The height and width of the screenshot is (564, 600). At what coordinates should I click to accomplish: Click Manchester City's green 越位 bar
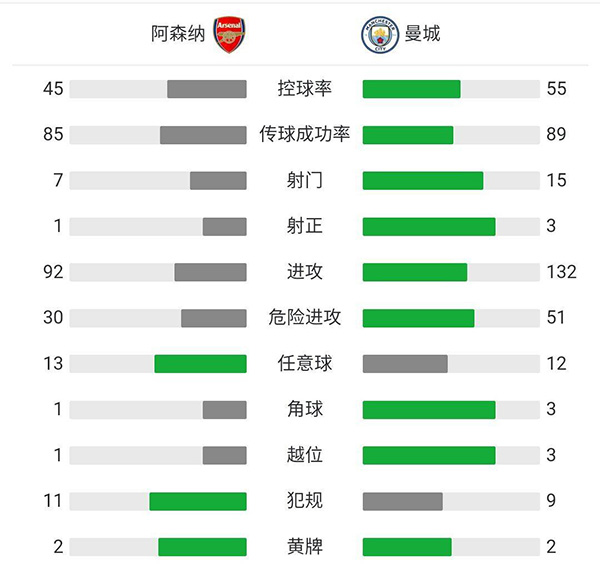pyautogui.click(x=428, y=455)
